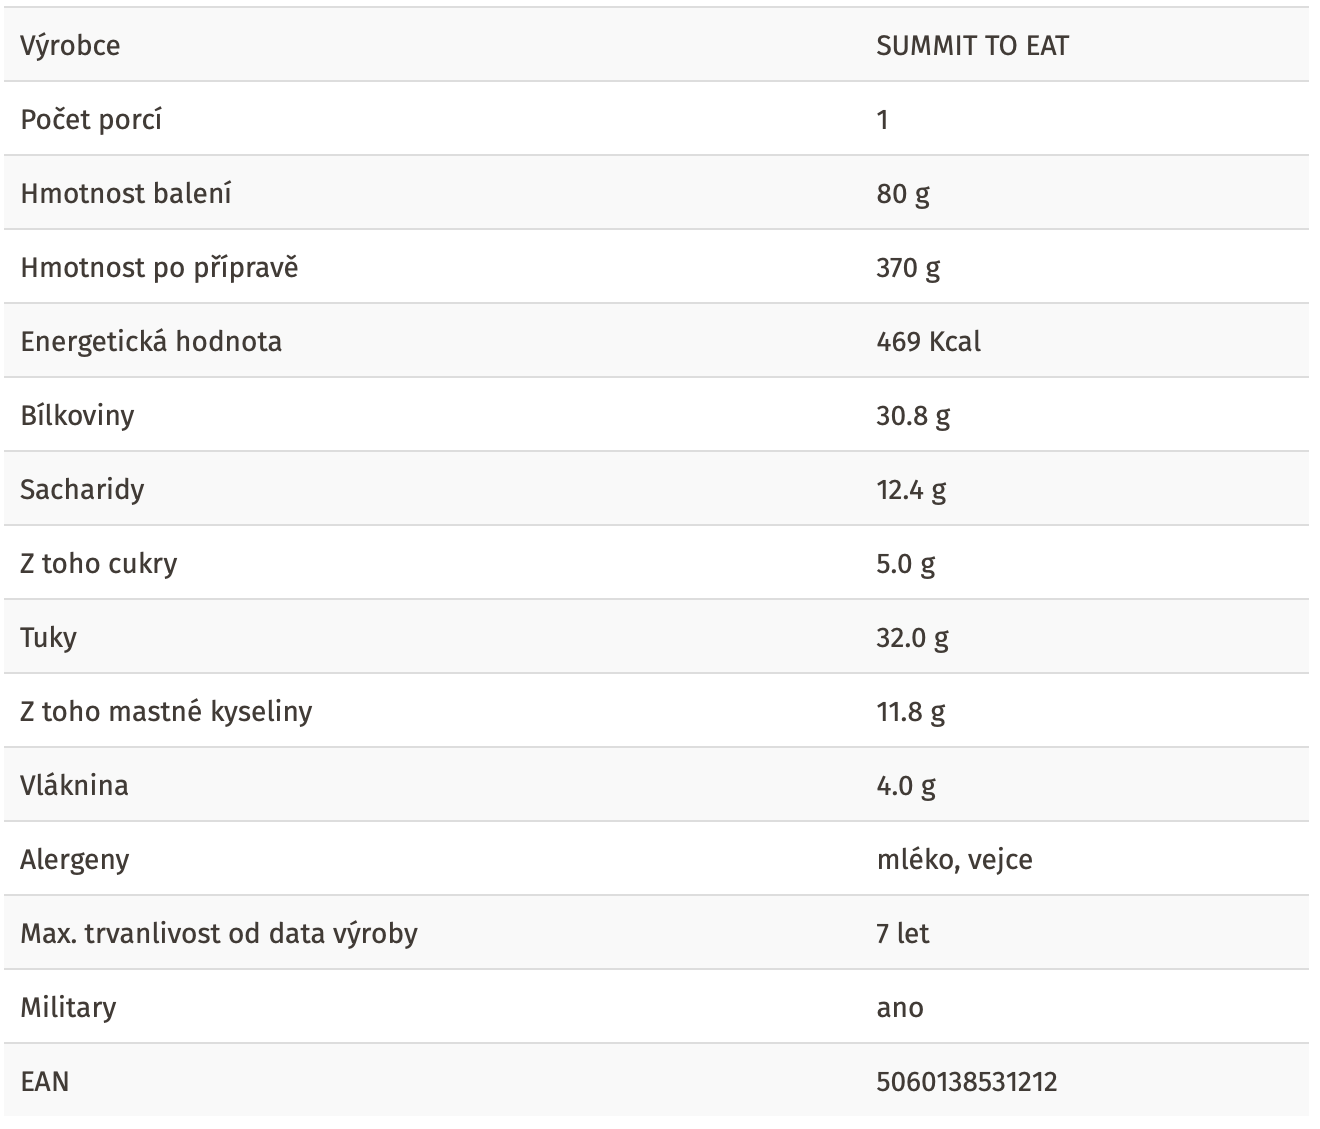
Task: Click the Vláknina row label
Action: (74, 786)
